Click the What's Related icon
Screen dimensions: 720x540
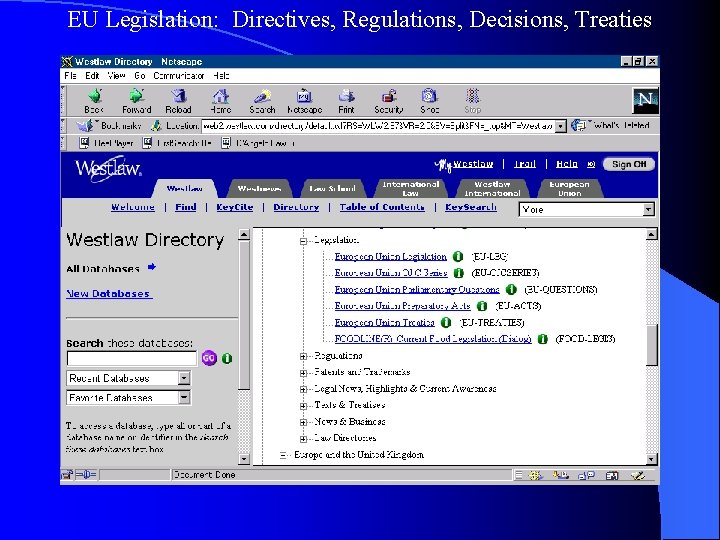coord(579,125)
